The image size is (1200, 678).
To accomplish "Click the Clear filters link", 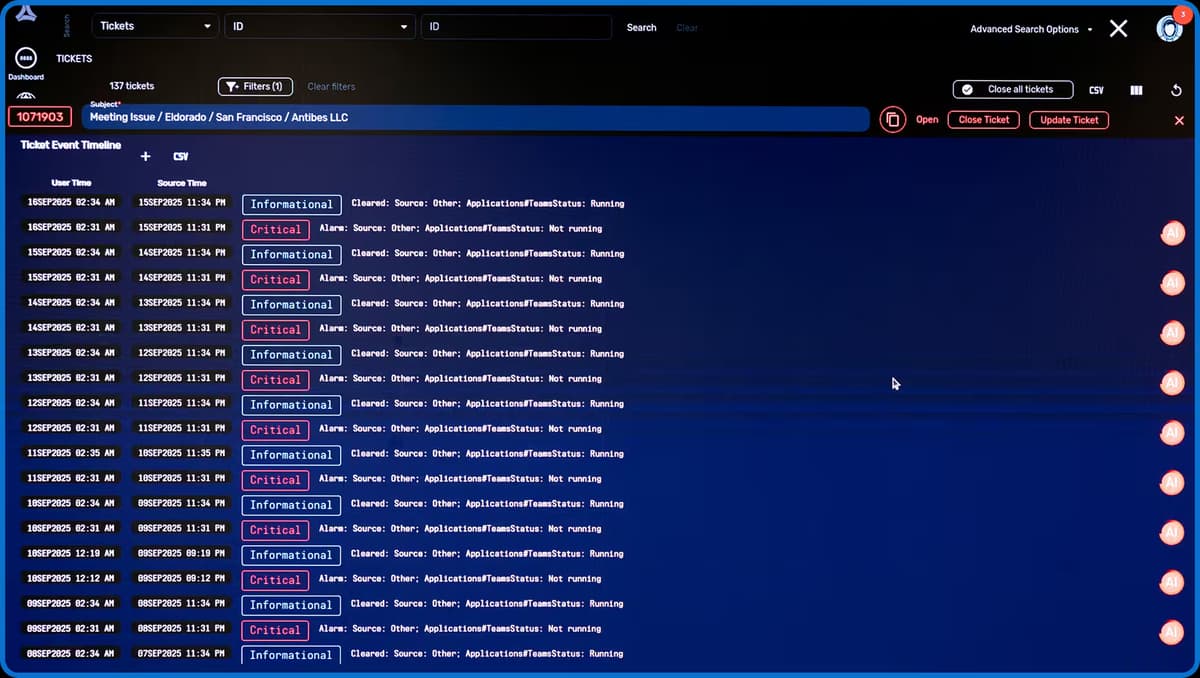I will [331, 87].
